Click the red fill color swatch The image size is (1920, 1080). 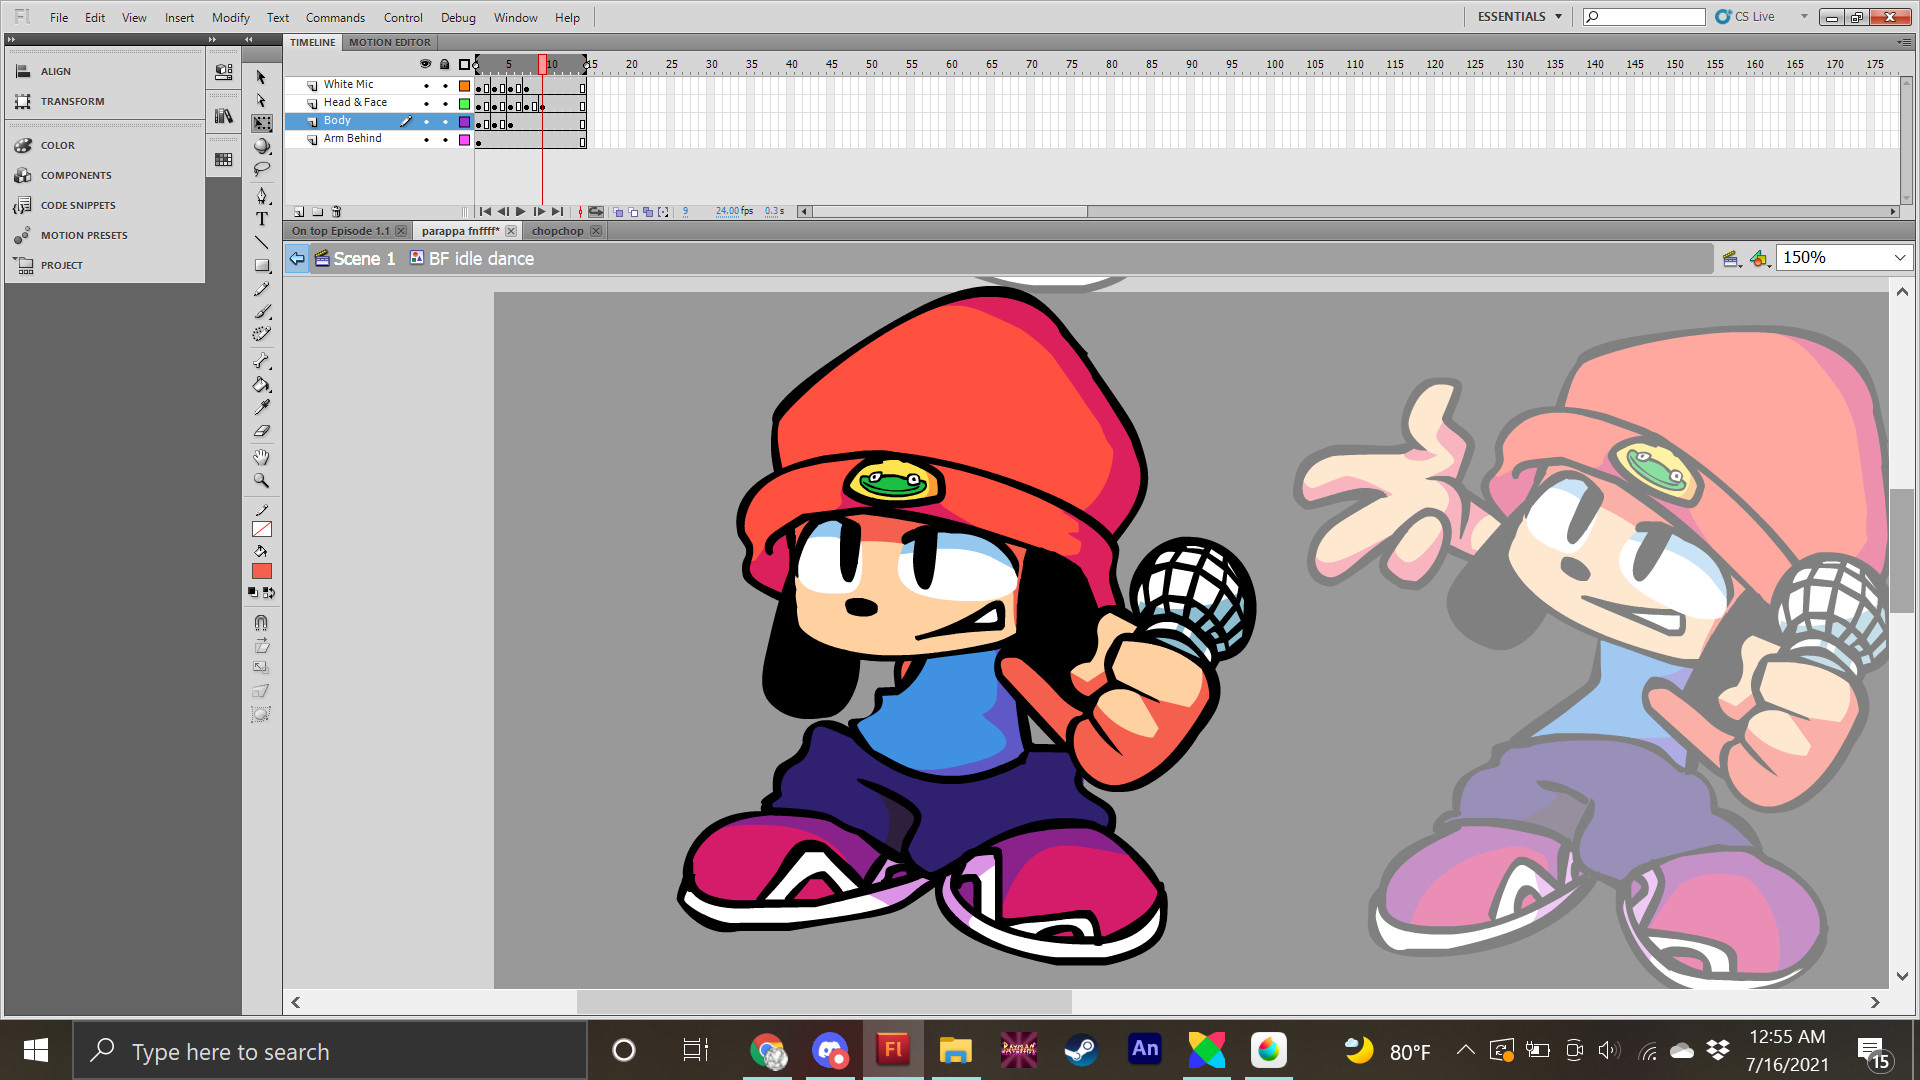tap(262, 572)
